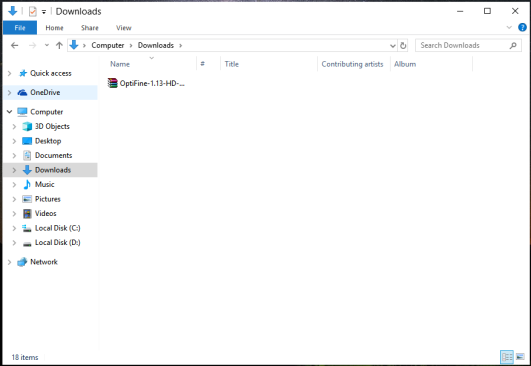The height and width of the screenshot is (366, 531).
Task: Sort by the # column header
Action: pos(203,64)
